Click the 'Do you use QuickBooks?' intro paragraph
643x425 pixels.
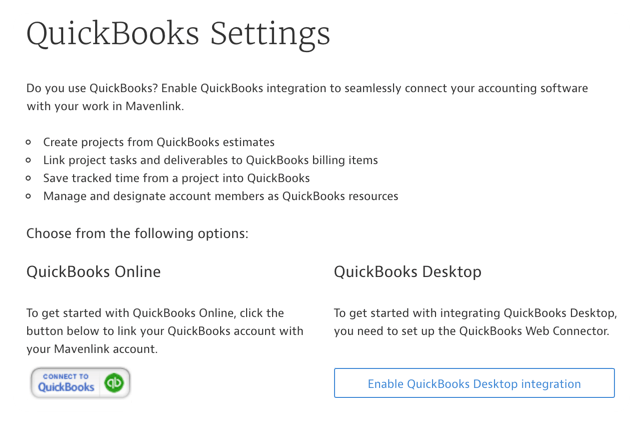point(307,97)
